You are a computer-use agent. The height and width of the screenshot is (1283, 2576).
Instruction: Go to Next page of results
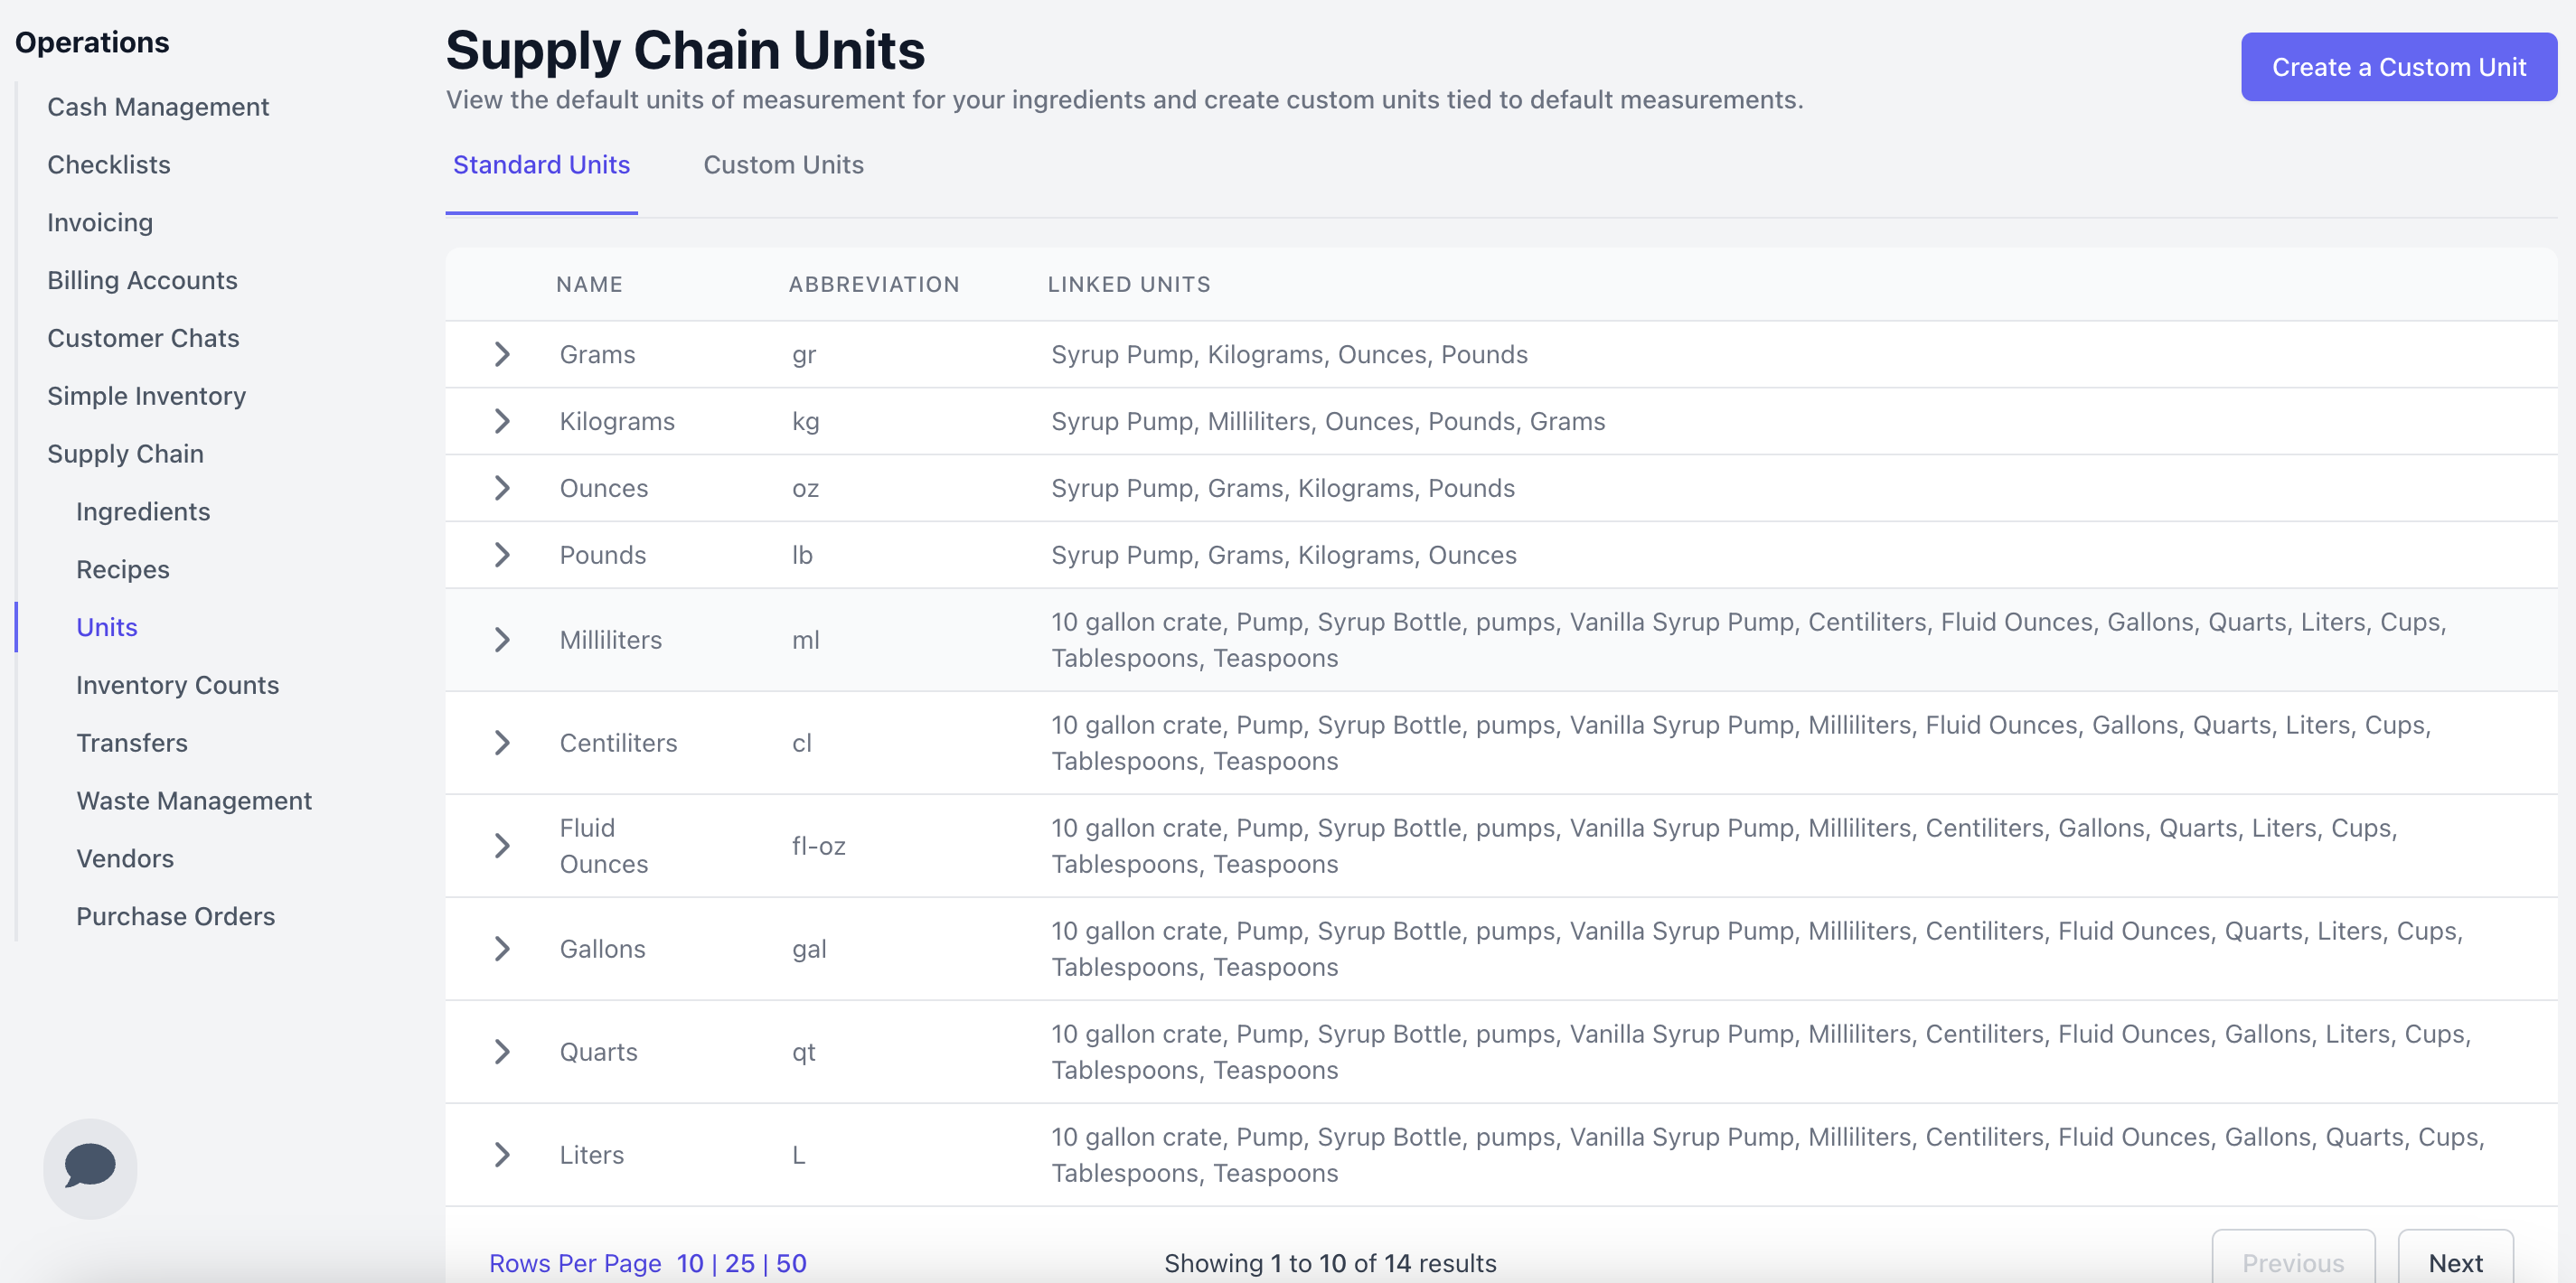pos(2455,1262)
